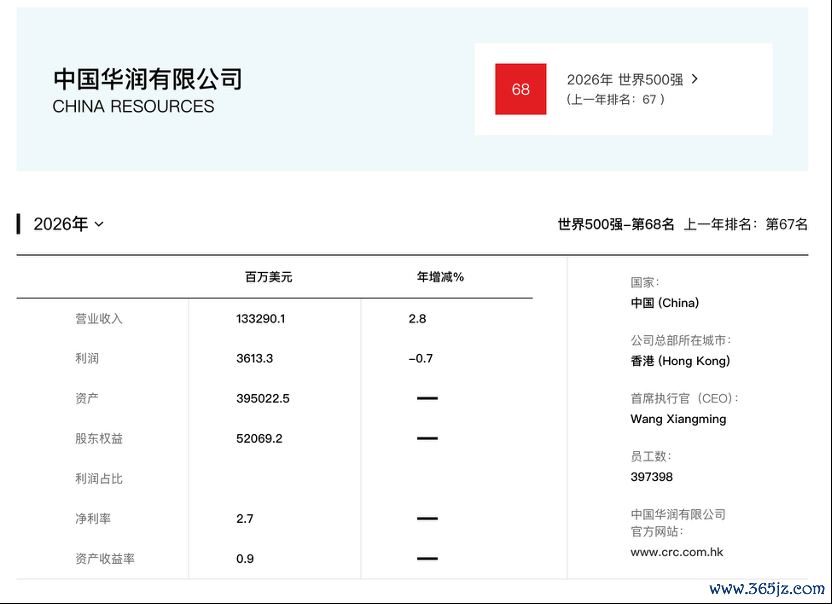Click the 上一年排名: 第67名 text
The image size is (832, 604).
click(x=746, y=224)
